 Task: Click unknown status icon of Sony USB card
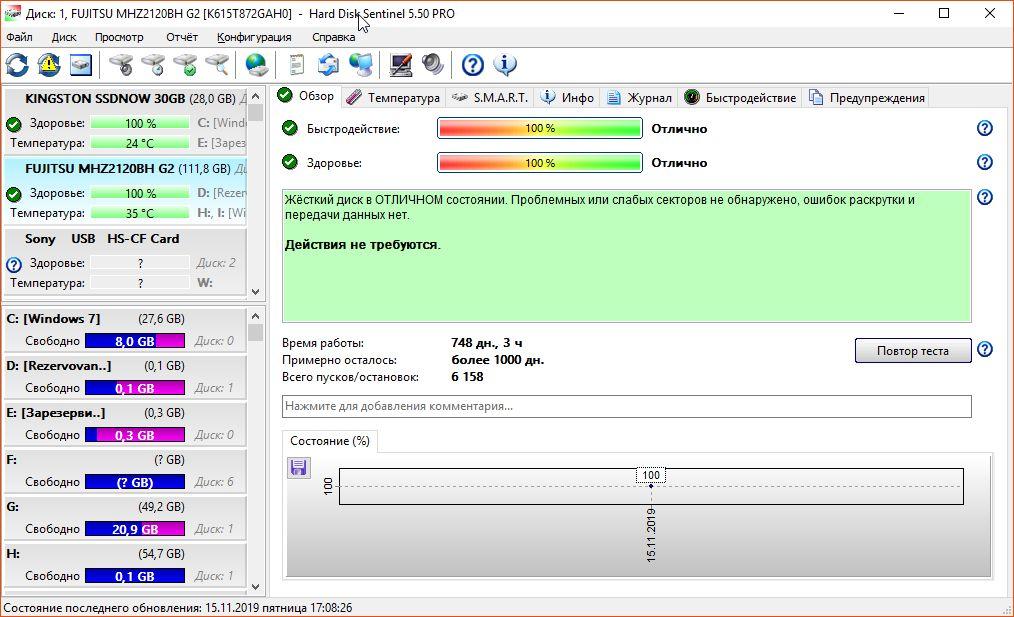(14, 264)
